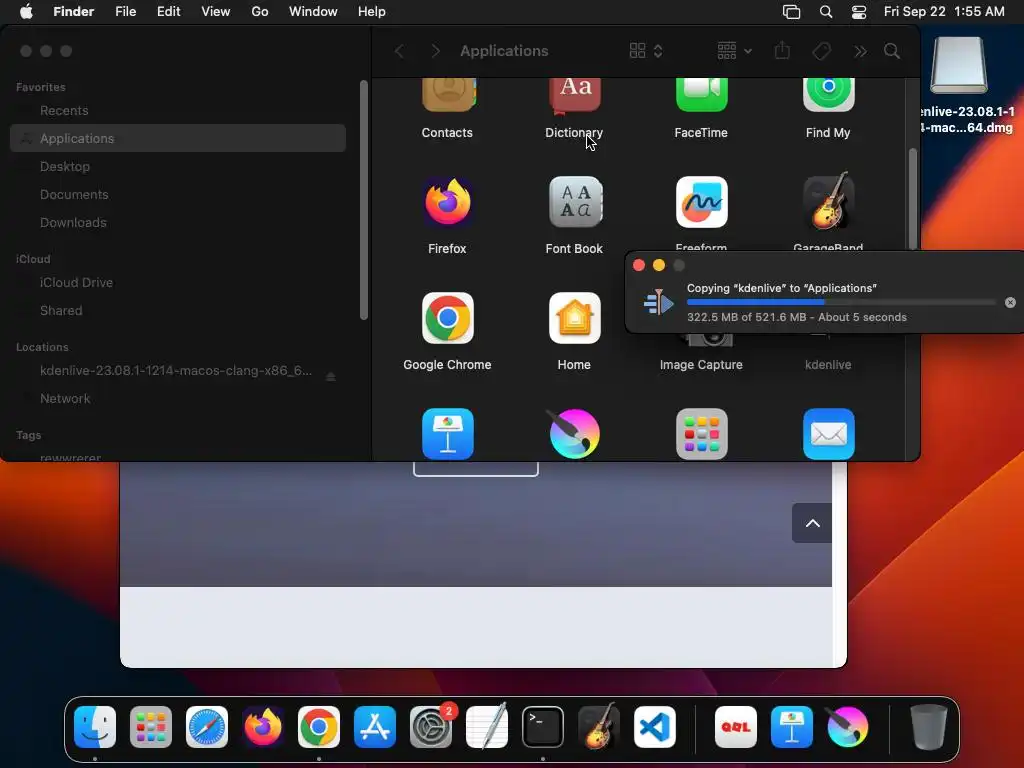Open the Group By dropdown in toolbar
Screen dimensions: 1024x768
click(x=735, y=51)
